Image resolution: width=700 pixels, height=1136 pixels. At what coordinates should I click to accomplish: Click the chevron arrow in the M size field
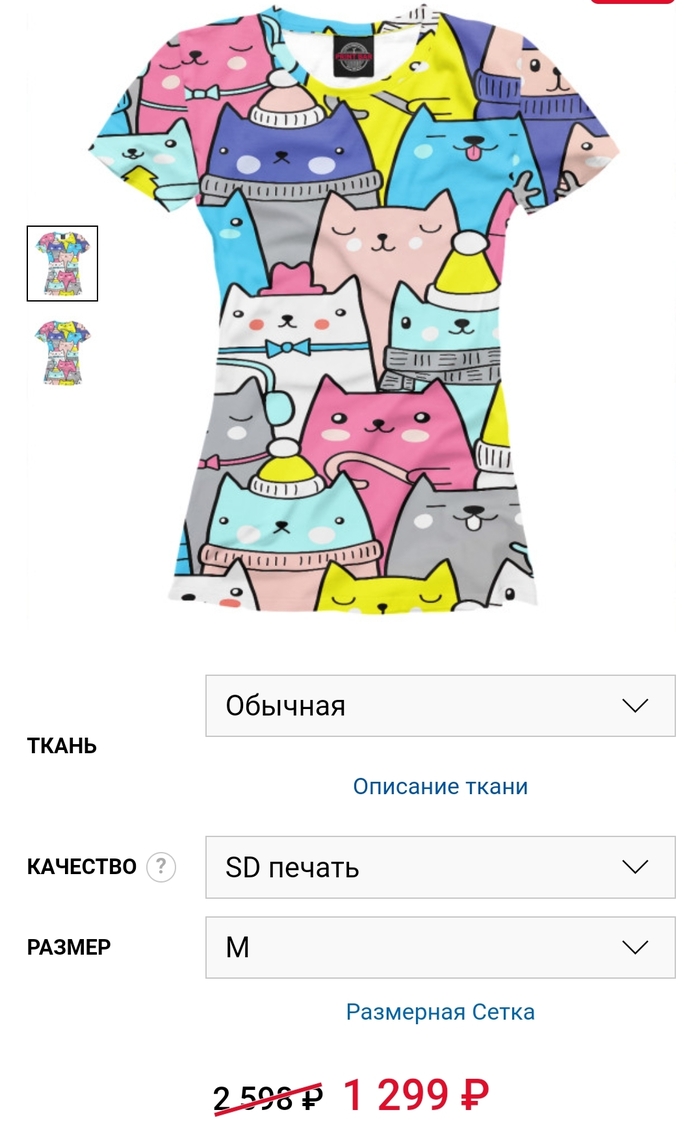(635, 948)
